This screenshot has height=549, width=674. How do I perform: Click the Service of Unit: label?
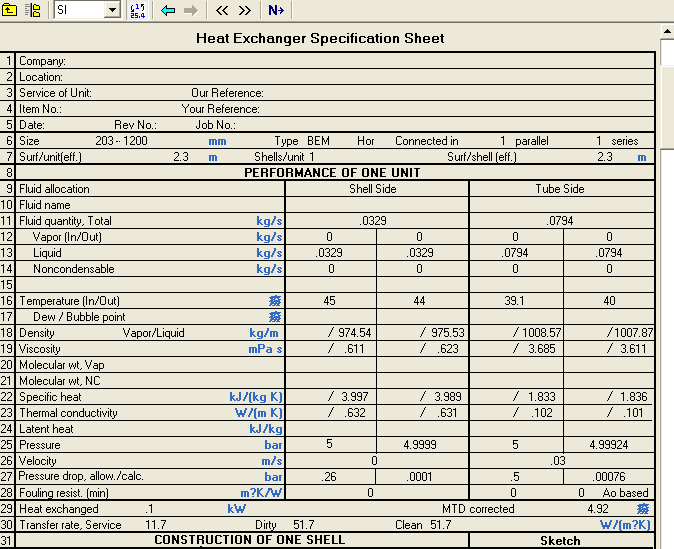(x=55, y=93)
